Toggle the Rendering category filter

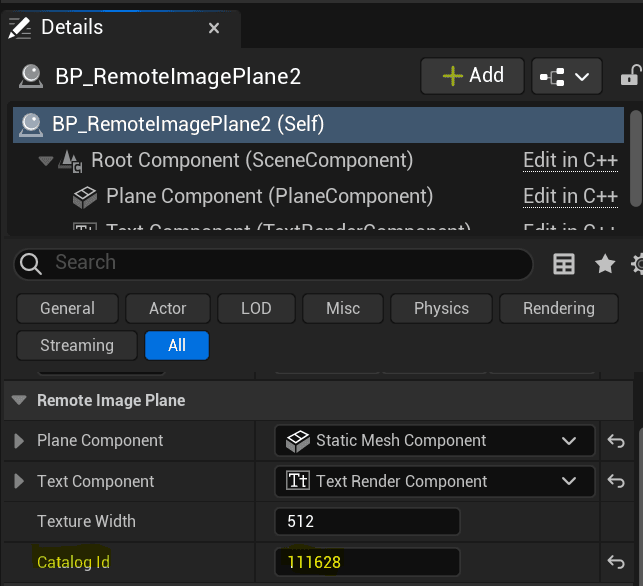click(x=558, y=308)
